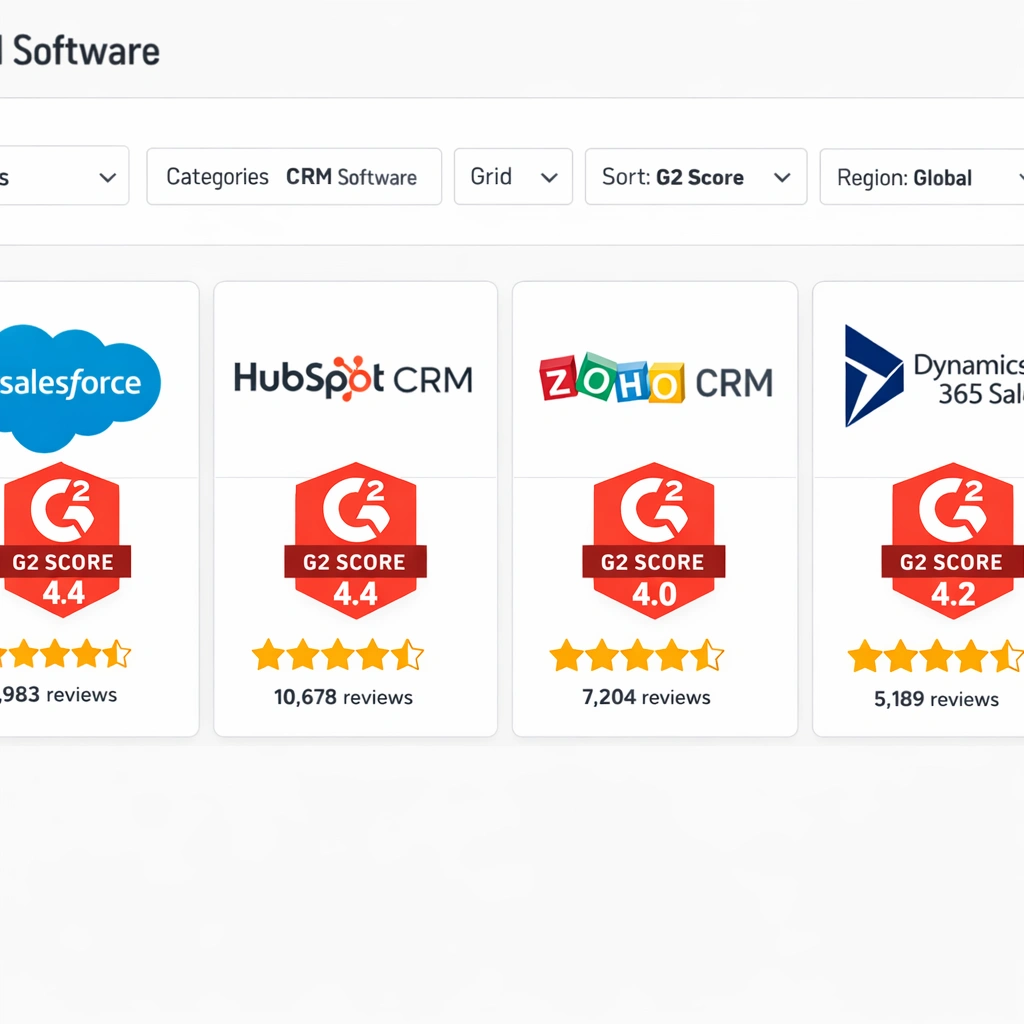Click Salesforce's star rating row

click(x=60, y=655)
